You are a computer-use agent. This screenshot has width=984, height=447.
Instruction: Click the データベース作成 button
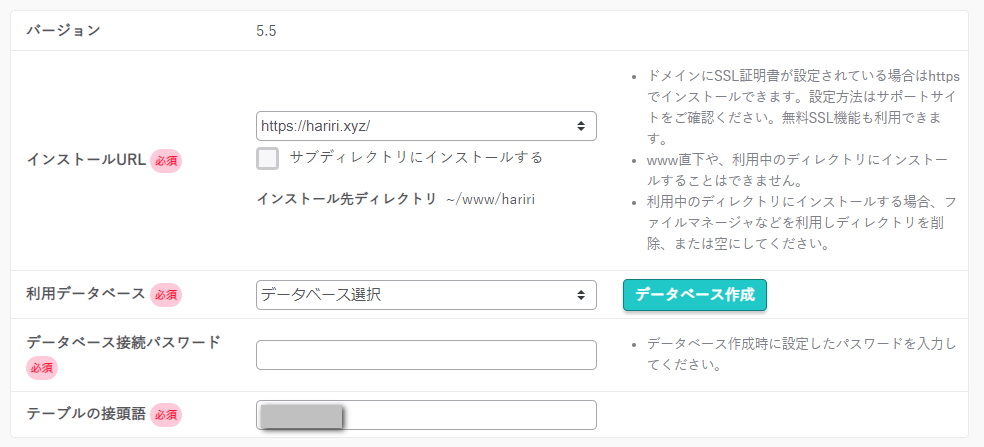(695, 295)
